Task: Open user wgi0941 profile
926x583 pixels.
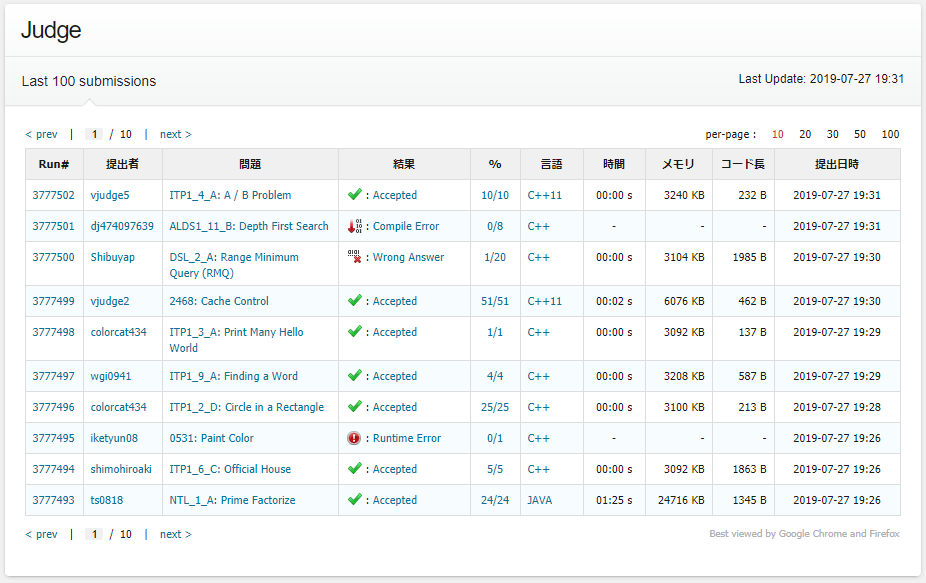Action: pos(111,376)
